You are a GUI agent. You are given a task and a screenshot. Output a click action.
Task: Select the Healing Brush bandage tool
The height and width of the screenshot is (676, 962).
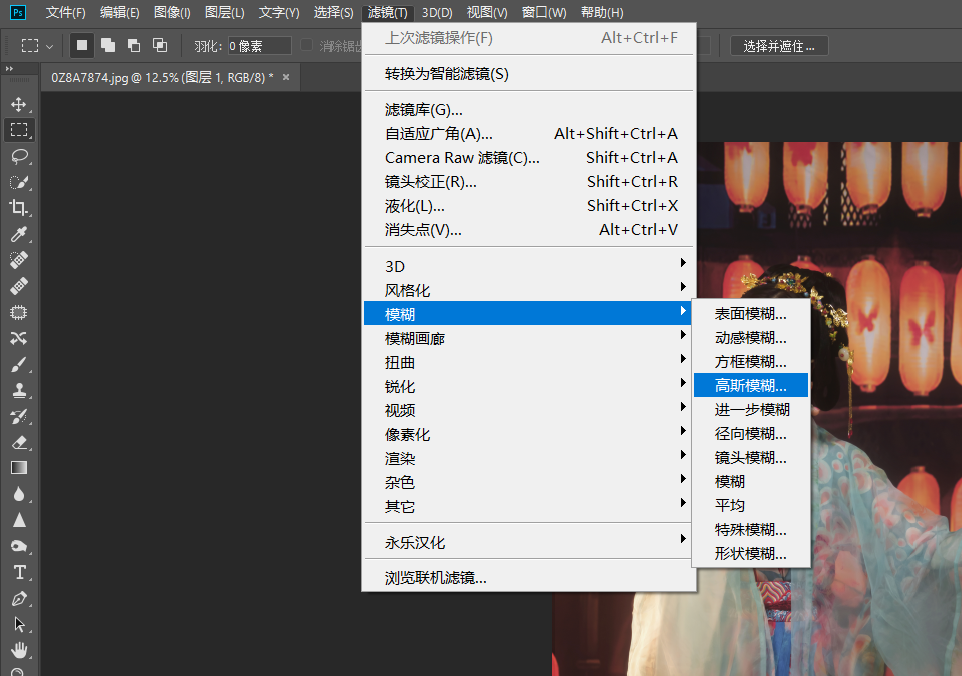coord(19,286)
